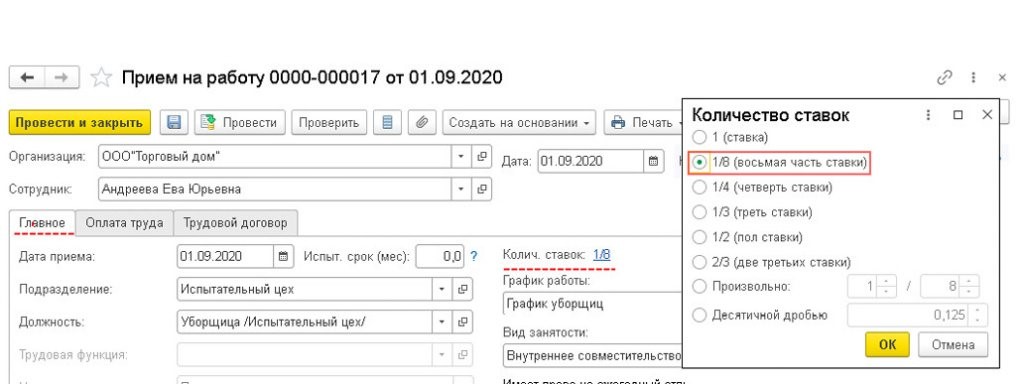The image size is (1024, 384).
Task: Choose 1/4 (четверть ставки) option
Action: pos(699,187)
